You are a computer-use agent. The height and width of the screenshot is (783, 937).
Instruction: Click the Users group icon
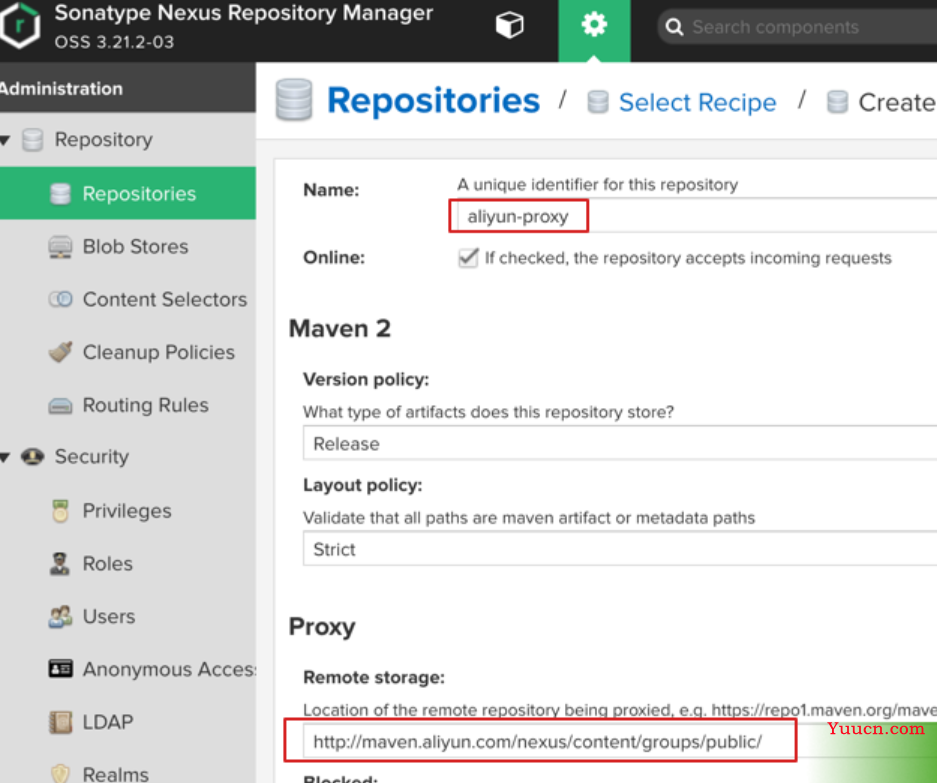tap(60, 617)
